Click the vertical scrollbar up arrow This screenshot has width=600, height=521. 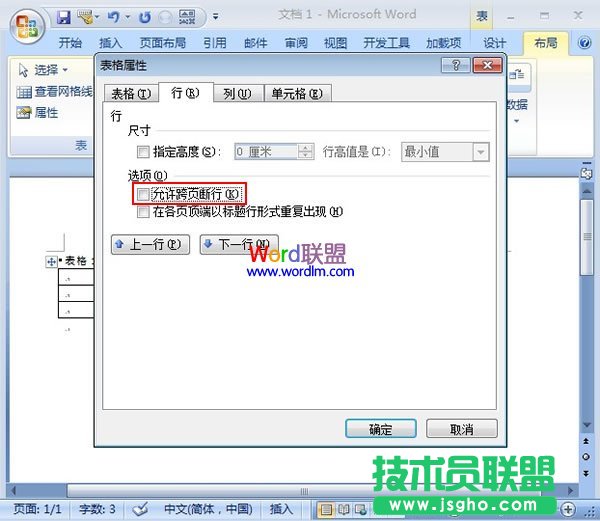587,190
